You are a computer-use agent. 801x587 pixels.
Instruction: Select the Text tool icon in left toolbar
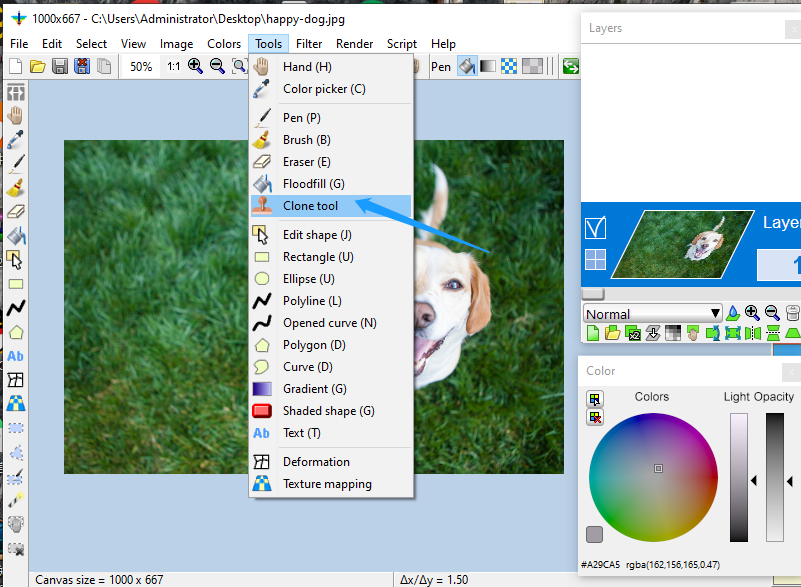pos(16,356)
